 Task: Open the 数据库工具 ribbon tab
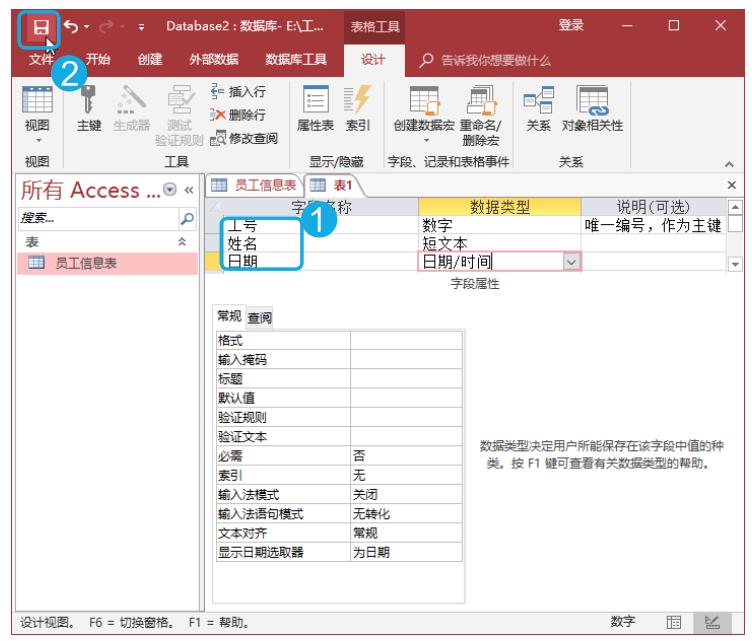(x=295, y=59)
